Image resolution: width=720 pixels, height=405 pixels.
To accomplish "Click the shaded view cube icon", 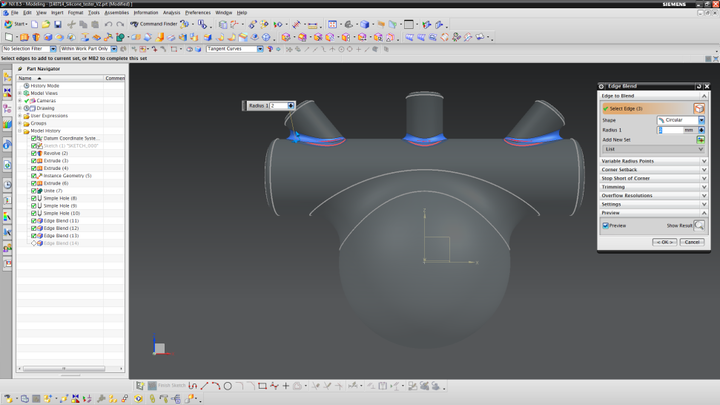I will tap(365, 24).
